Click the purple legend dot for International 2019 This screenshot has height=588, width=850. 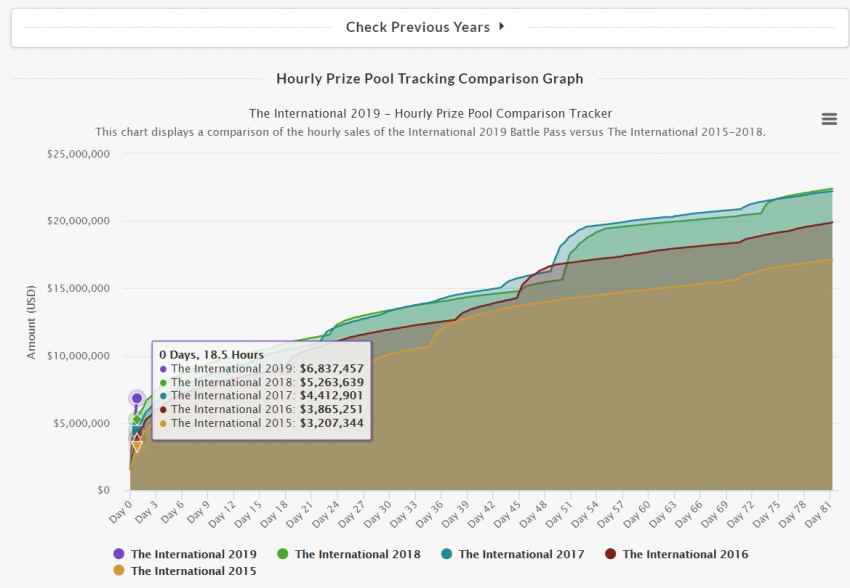pyautogui.click(x=119, y=554)
